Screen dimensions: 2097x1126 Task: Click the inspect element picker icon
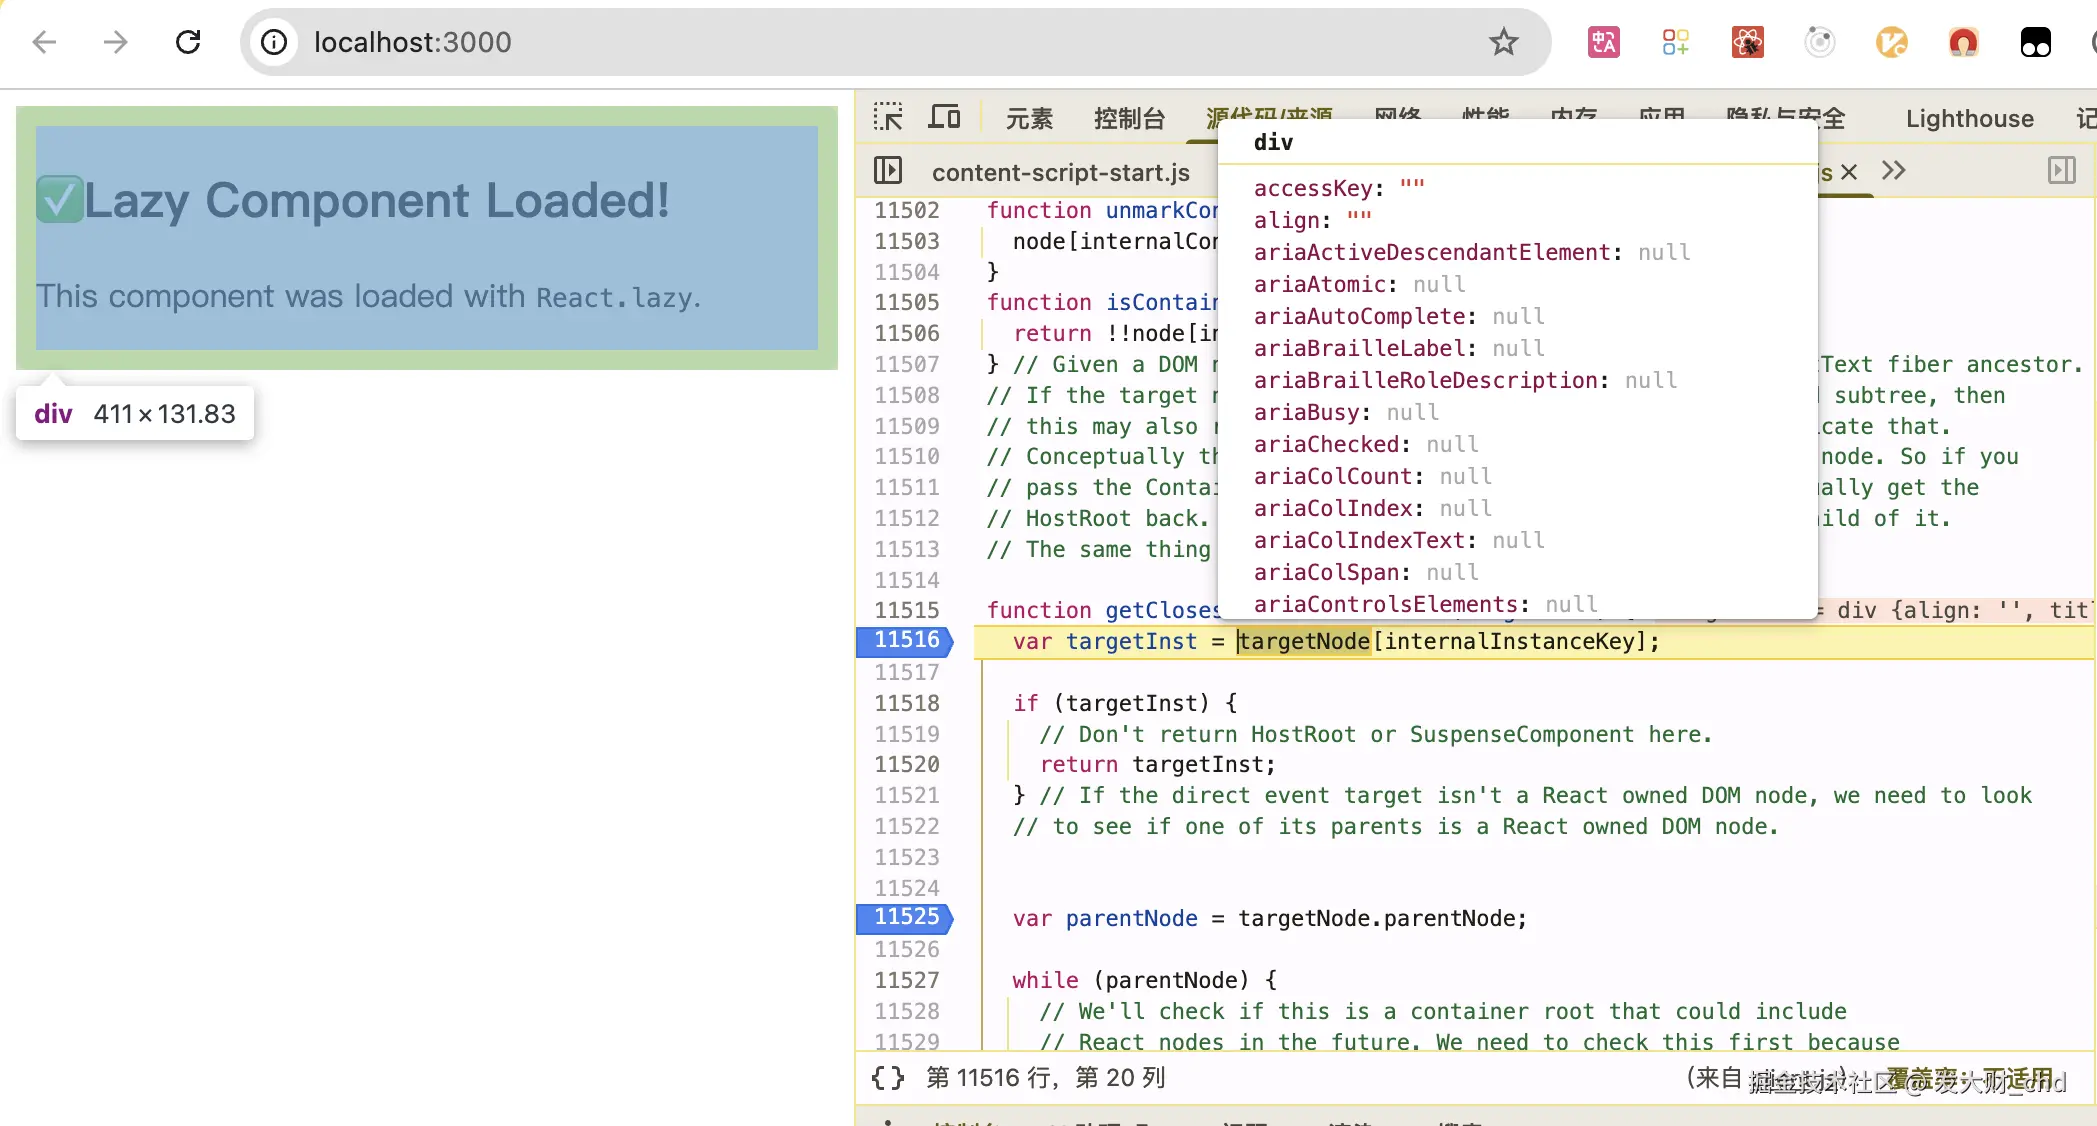coord(887,118)
